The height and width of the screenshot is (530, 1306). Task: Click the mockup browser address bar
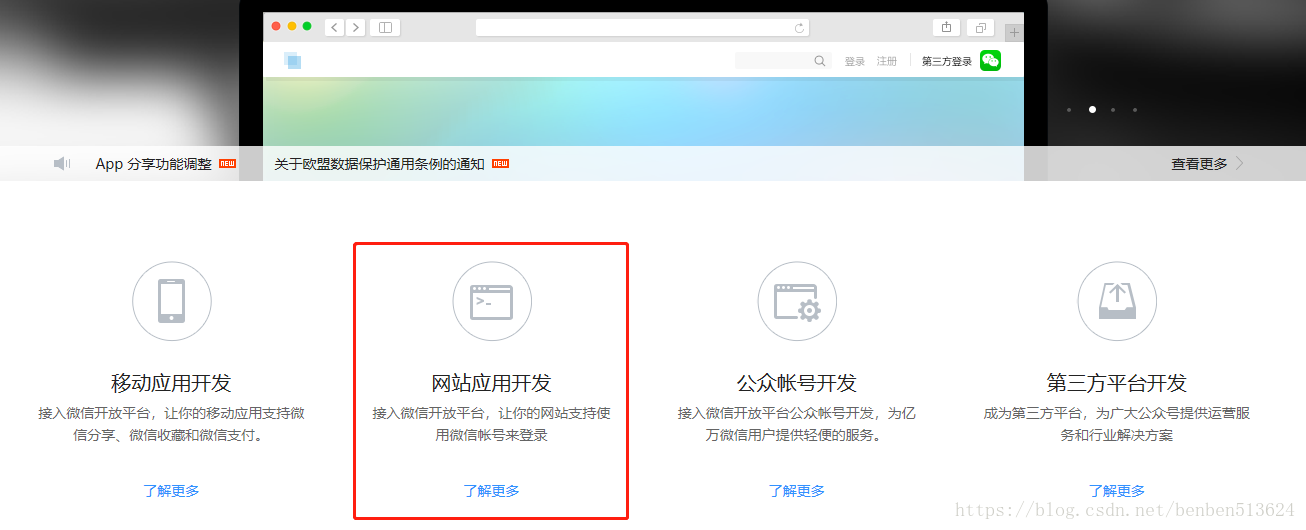click(x=642, y=28)
